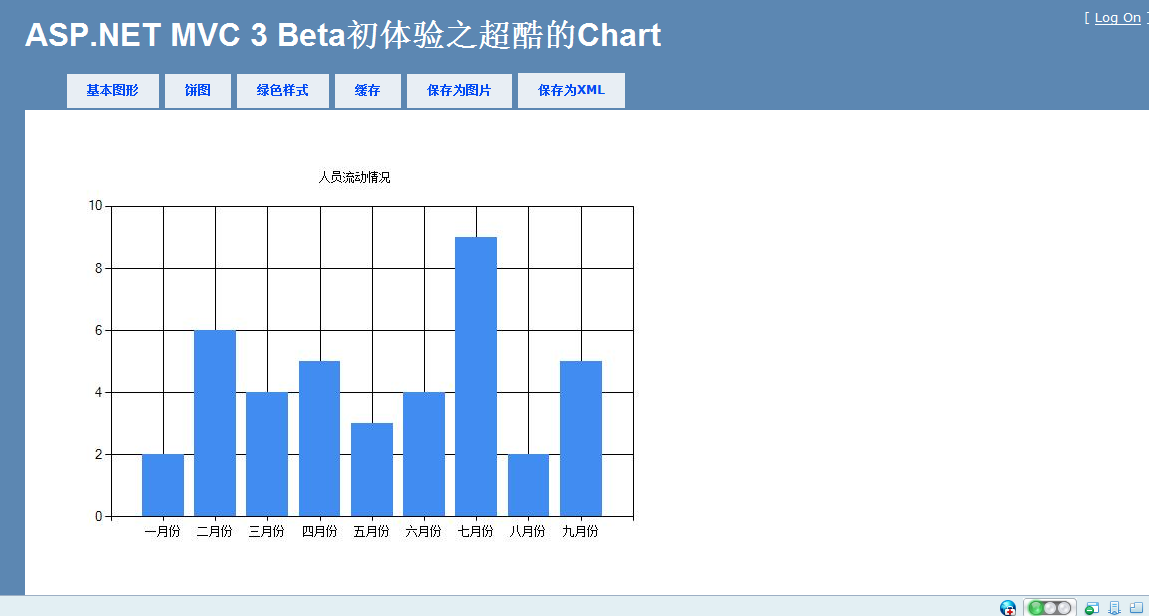The height and width of the screenshot is (616, 1149).
Task: Click the 五月份 bar in the chart
Action: [372, 470]
